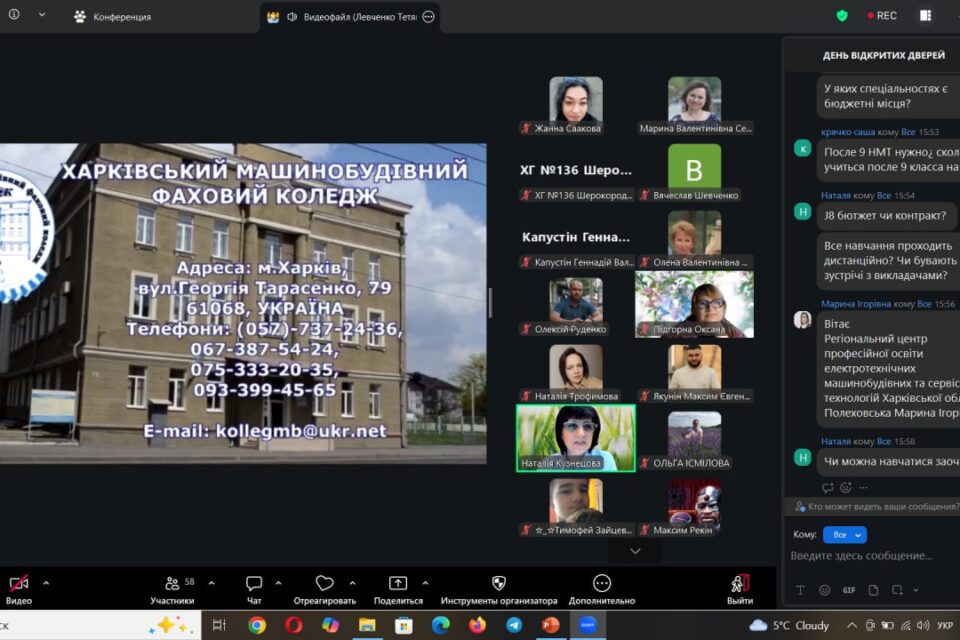Click sender name Марина Ігорівна in chat

click(855, 304)
